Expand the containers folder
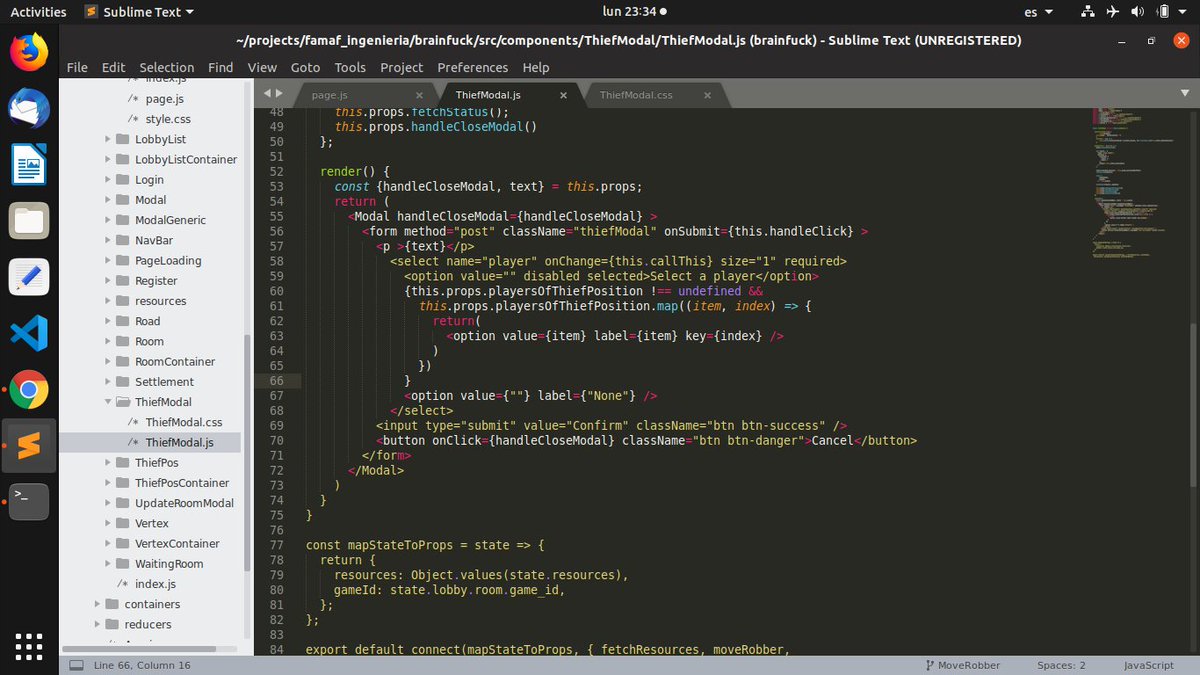Image resolution: width=1200 pixels, height=675 pixels. click(97, 604)
